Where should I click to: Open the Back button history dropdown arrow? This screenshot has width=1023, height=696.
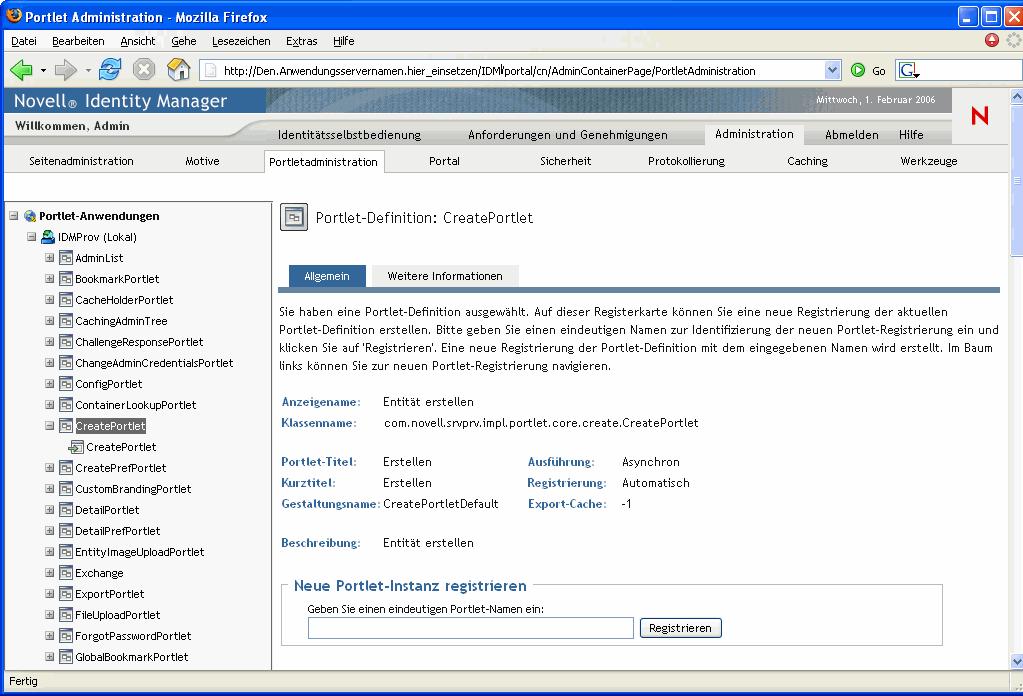[x=43, y=70]
